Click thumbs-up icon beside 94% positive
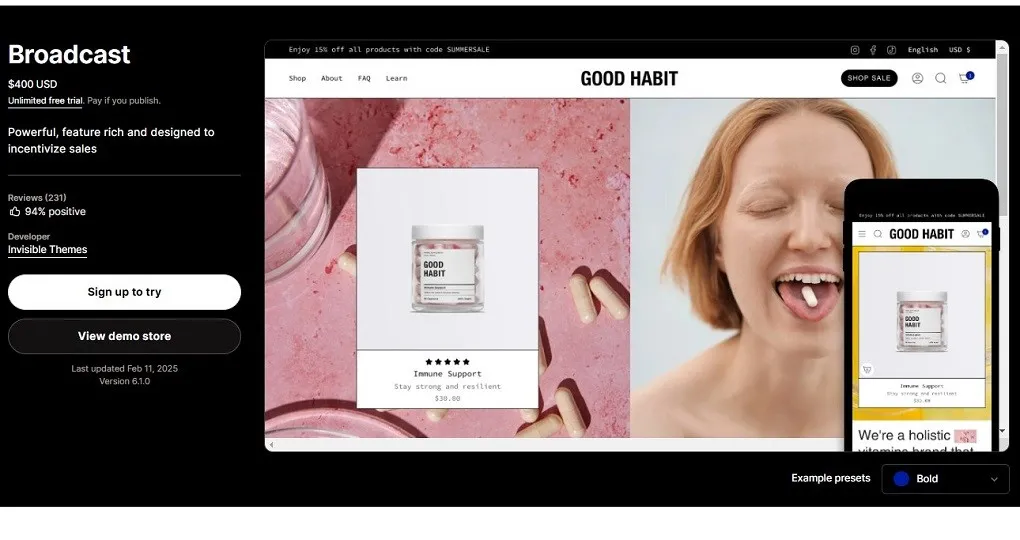The width and height of the screenshot is (1020, 540). click(14, 211)
